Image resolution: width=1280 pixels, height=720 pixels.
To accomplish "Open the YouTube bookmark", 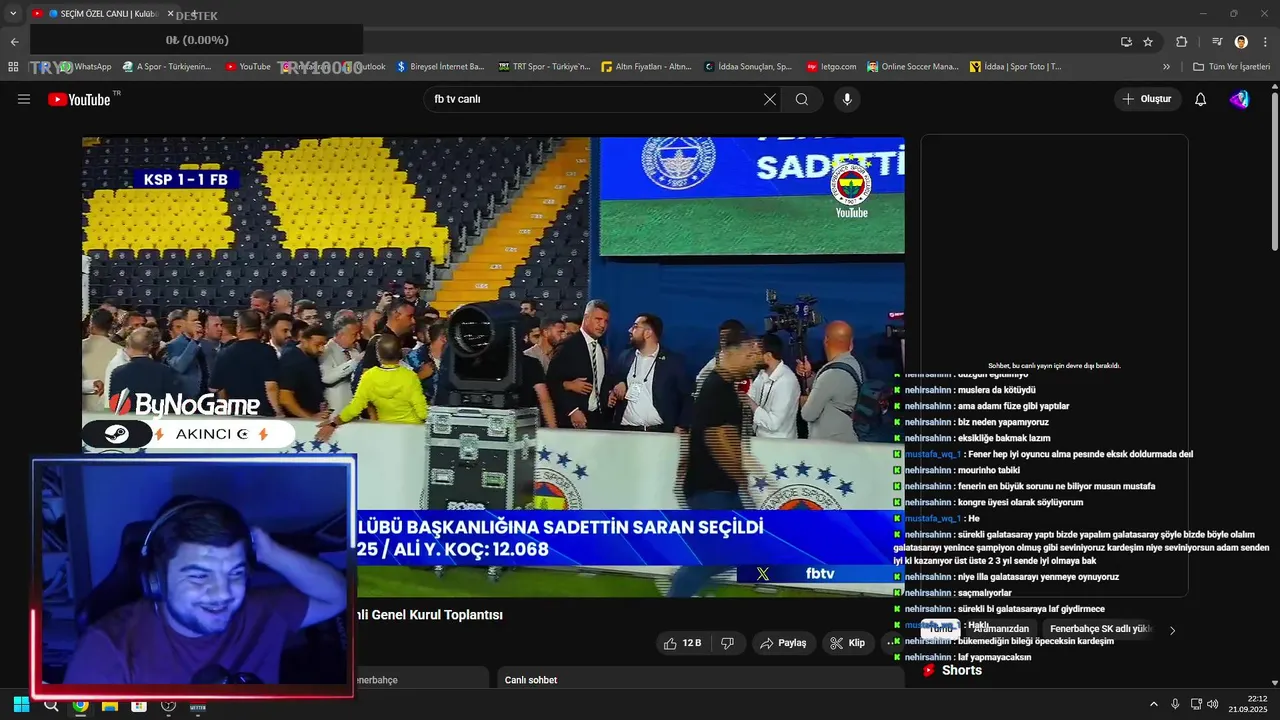I will [x=247, y=67].
